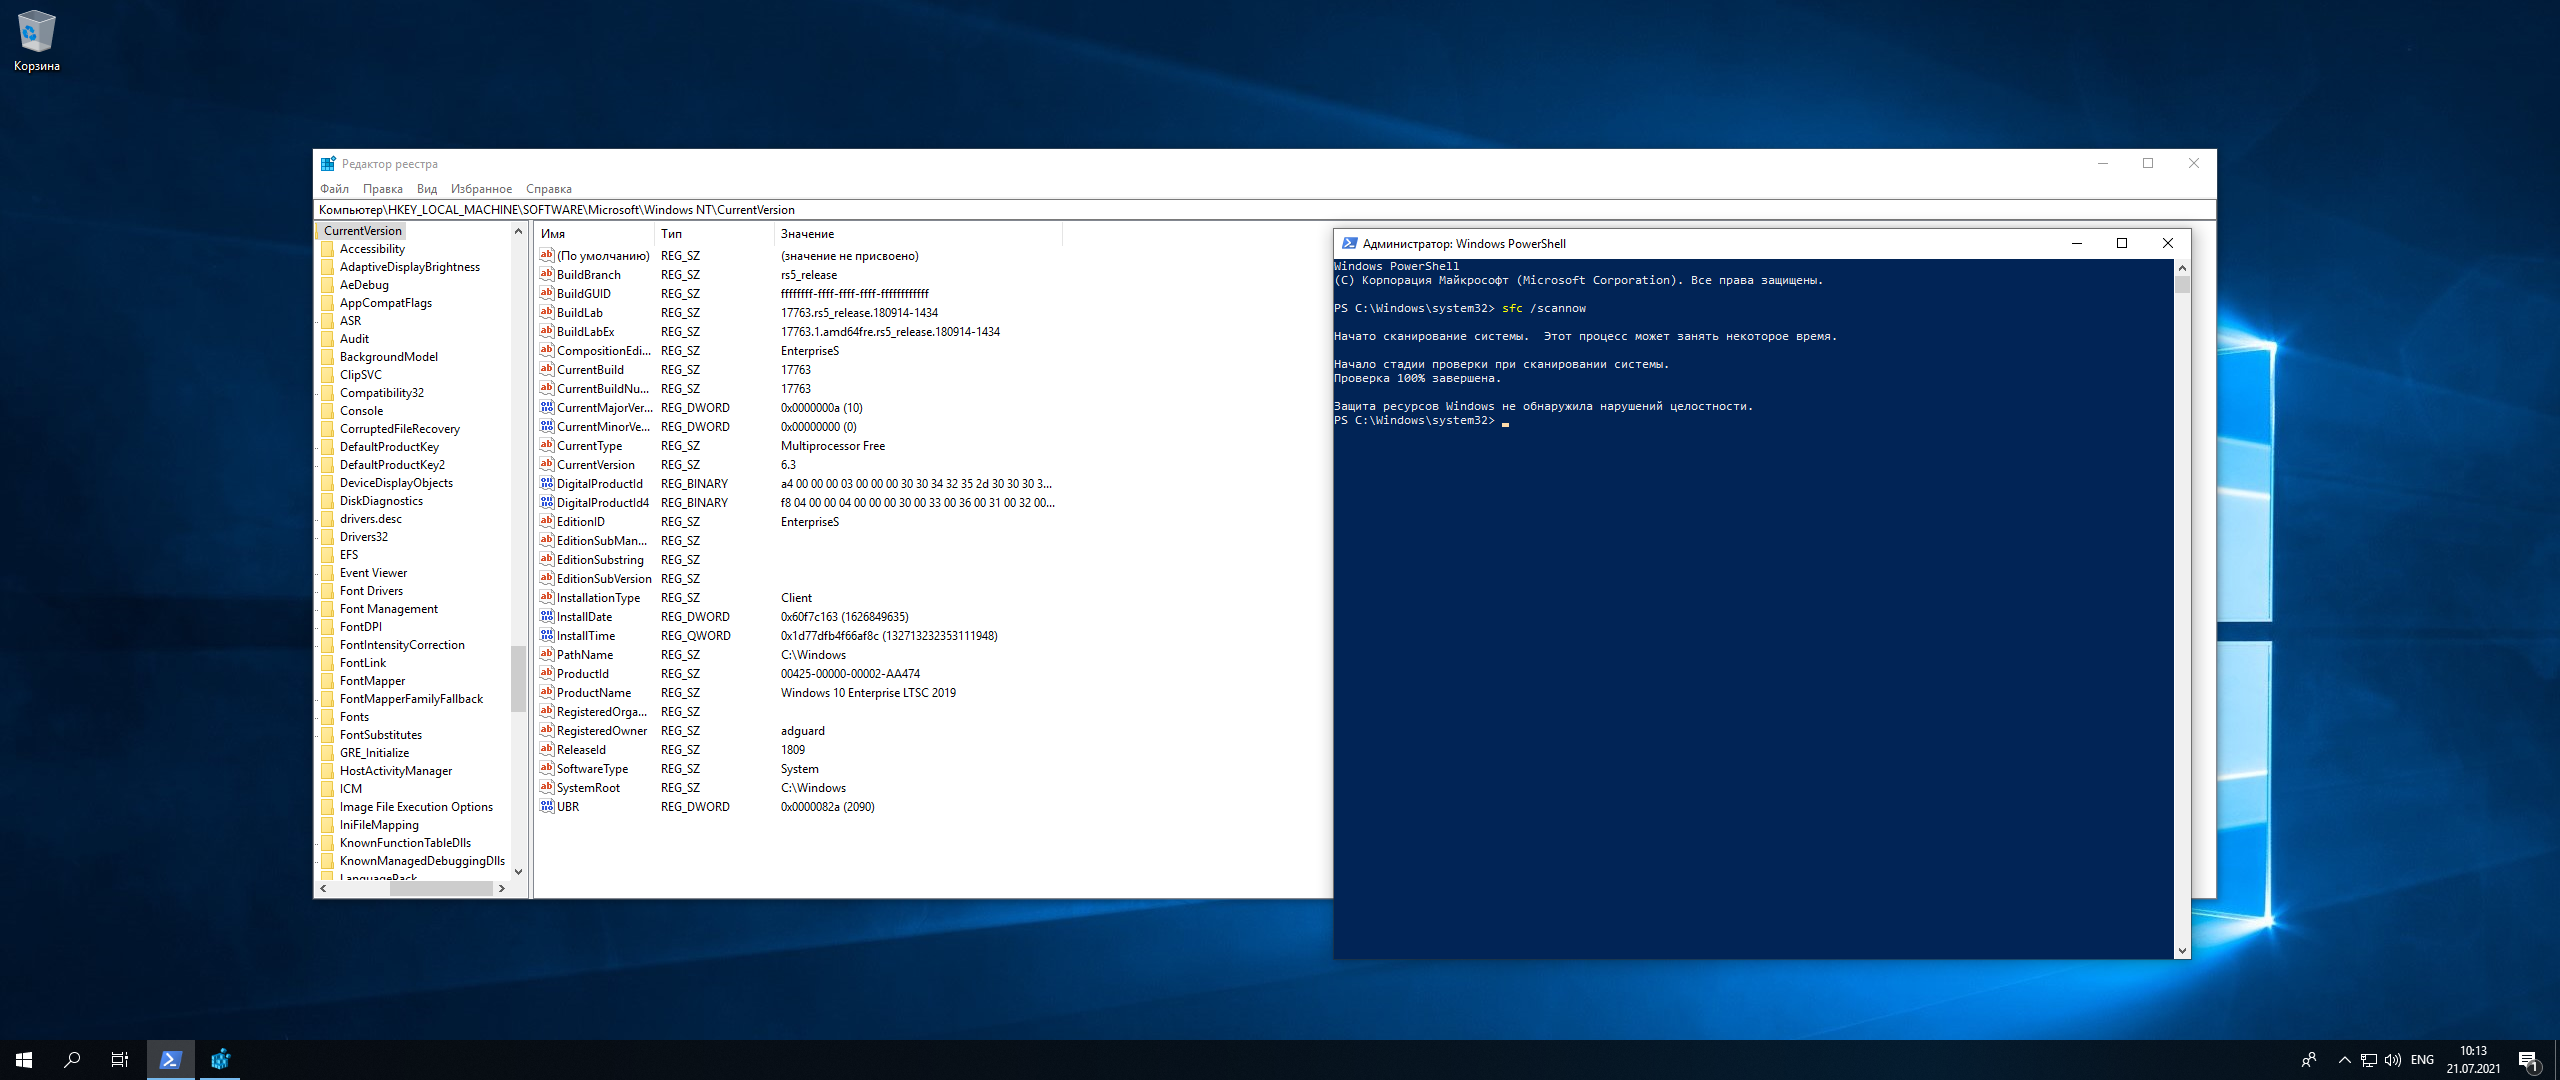Open Task View from the taskbar
Screen dimensions: 2560x1080
(x=119, y=1060)
